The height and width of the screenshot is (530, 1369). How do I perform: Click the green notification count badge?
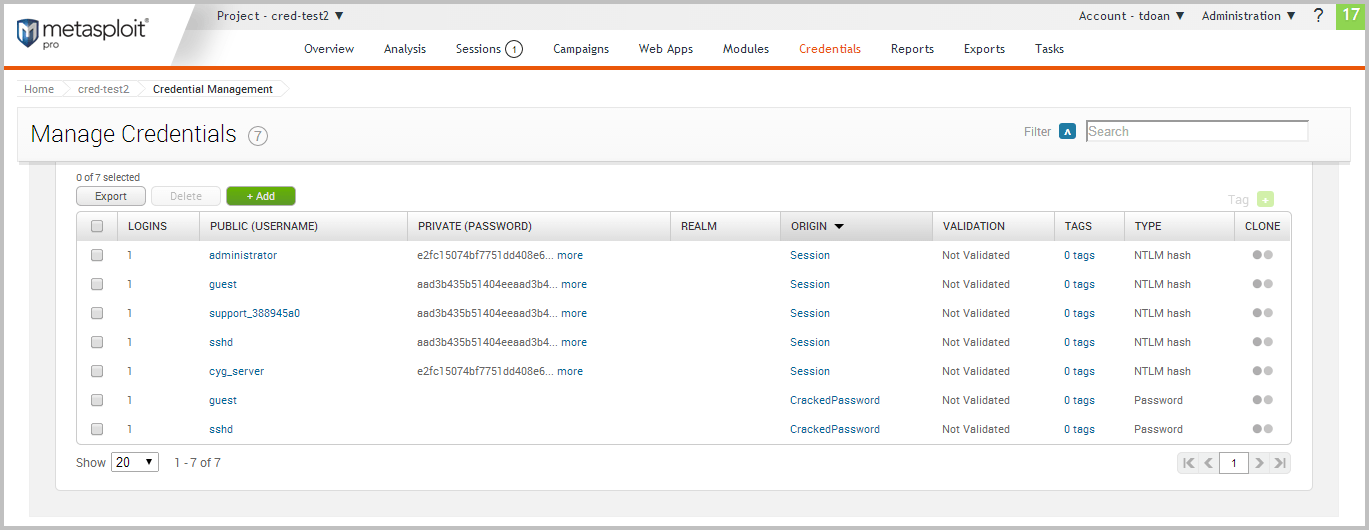tap(1350, 16)
